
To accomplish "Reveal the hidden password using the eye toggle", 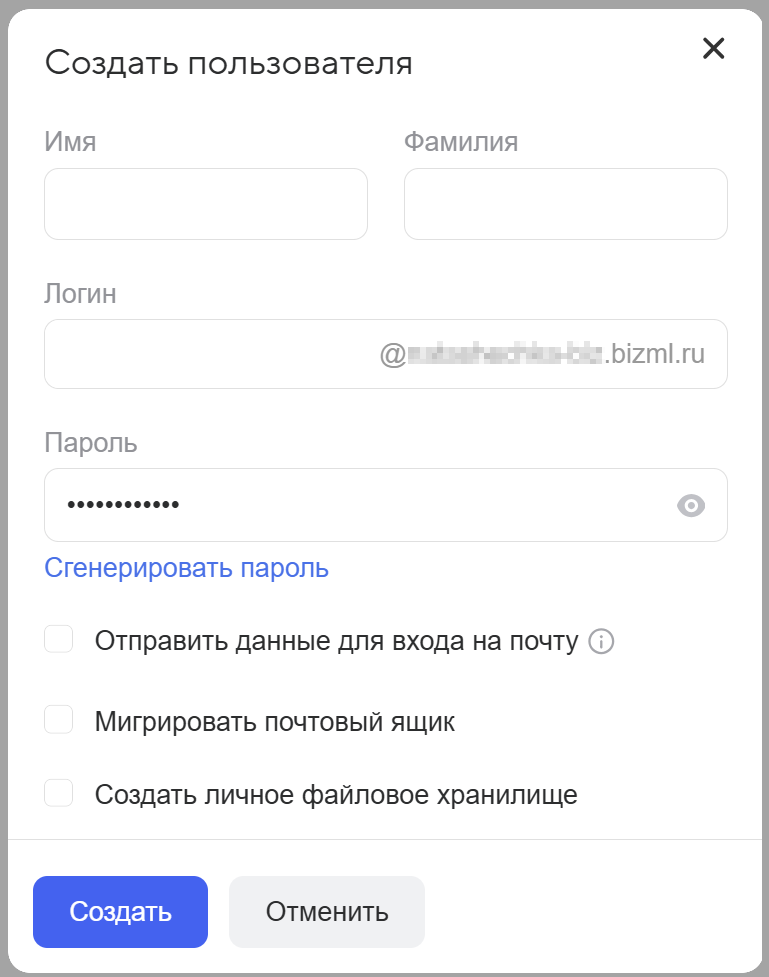I will coord(691,505).
